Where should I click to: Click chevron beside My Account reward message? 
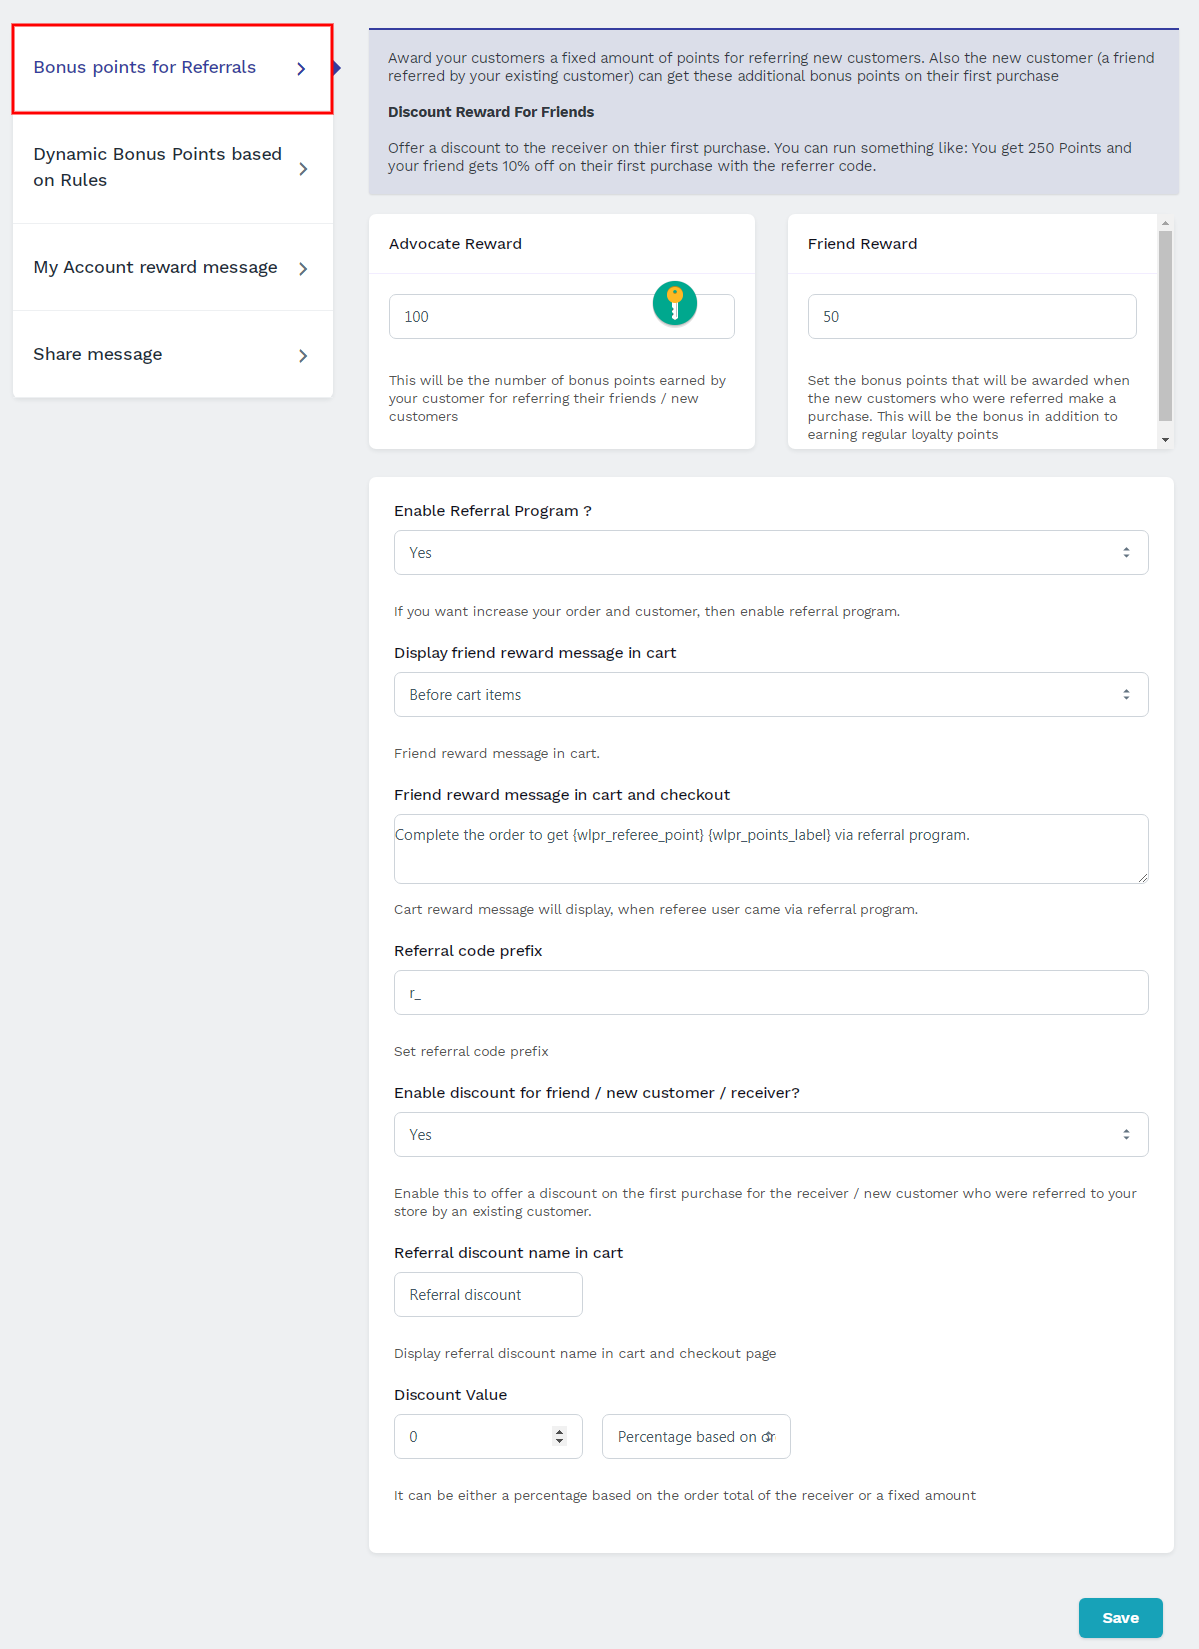click(x=303, y=269)
